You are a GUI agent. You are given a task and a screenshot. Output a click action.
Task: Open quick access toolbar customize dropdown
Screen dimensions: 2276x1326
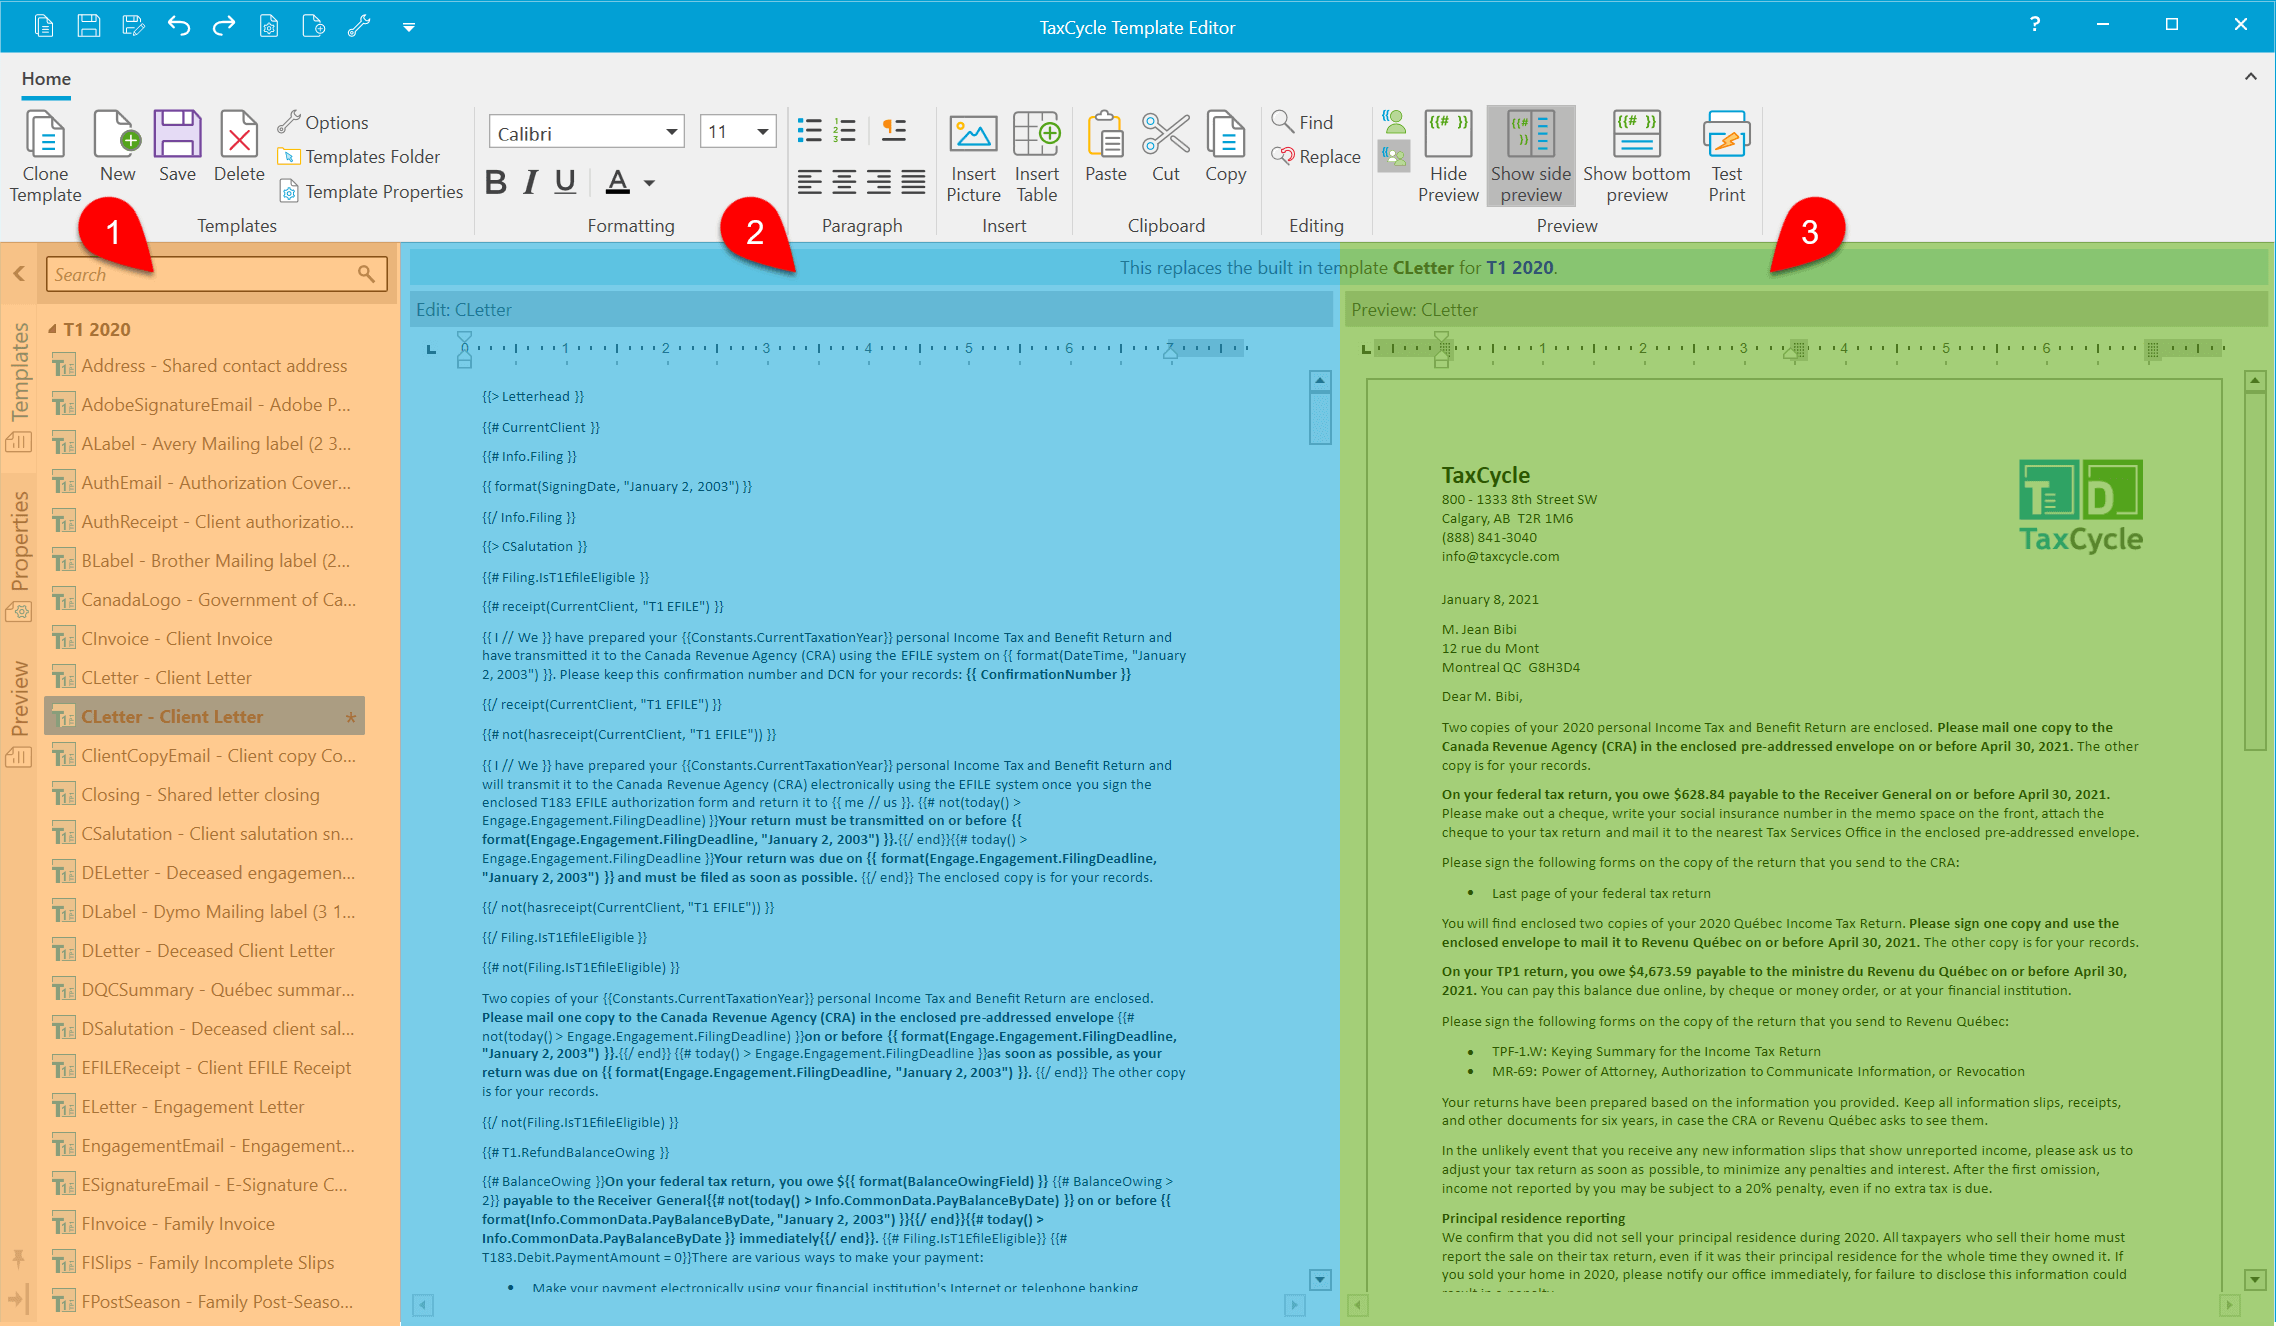(409, 27)
